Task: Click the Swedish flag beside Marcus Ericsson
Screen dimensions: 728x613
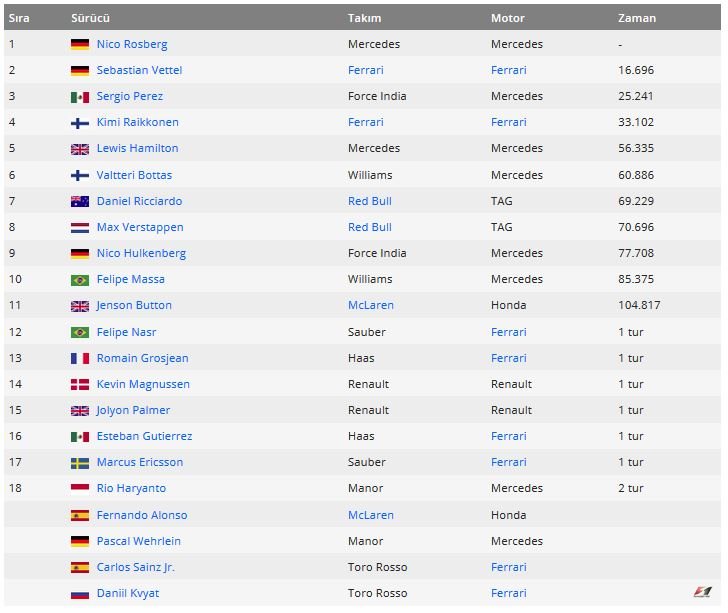Action: 80,463
